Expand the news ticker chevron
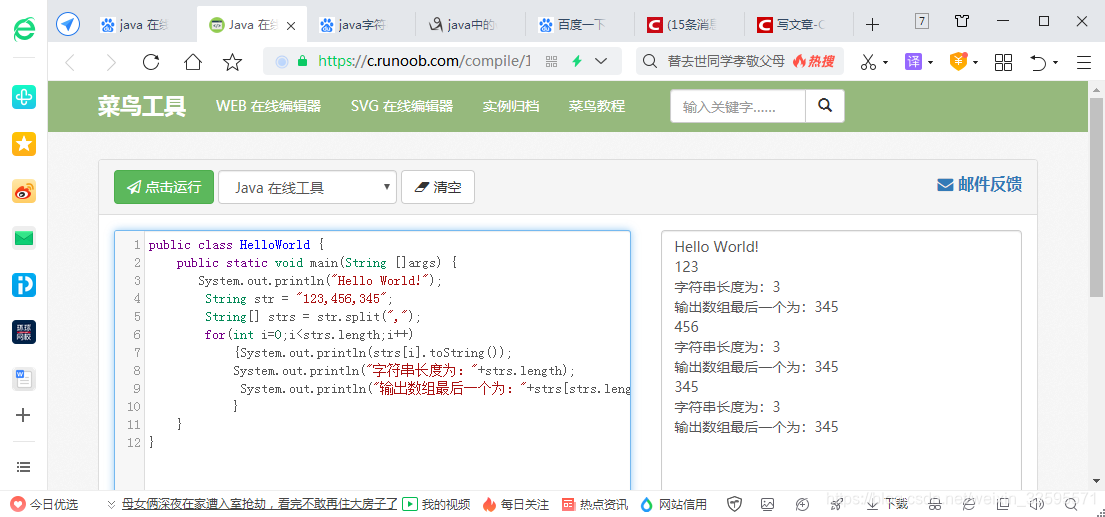This screenshot has height=517, width=1105. pos(111,504)
